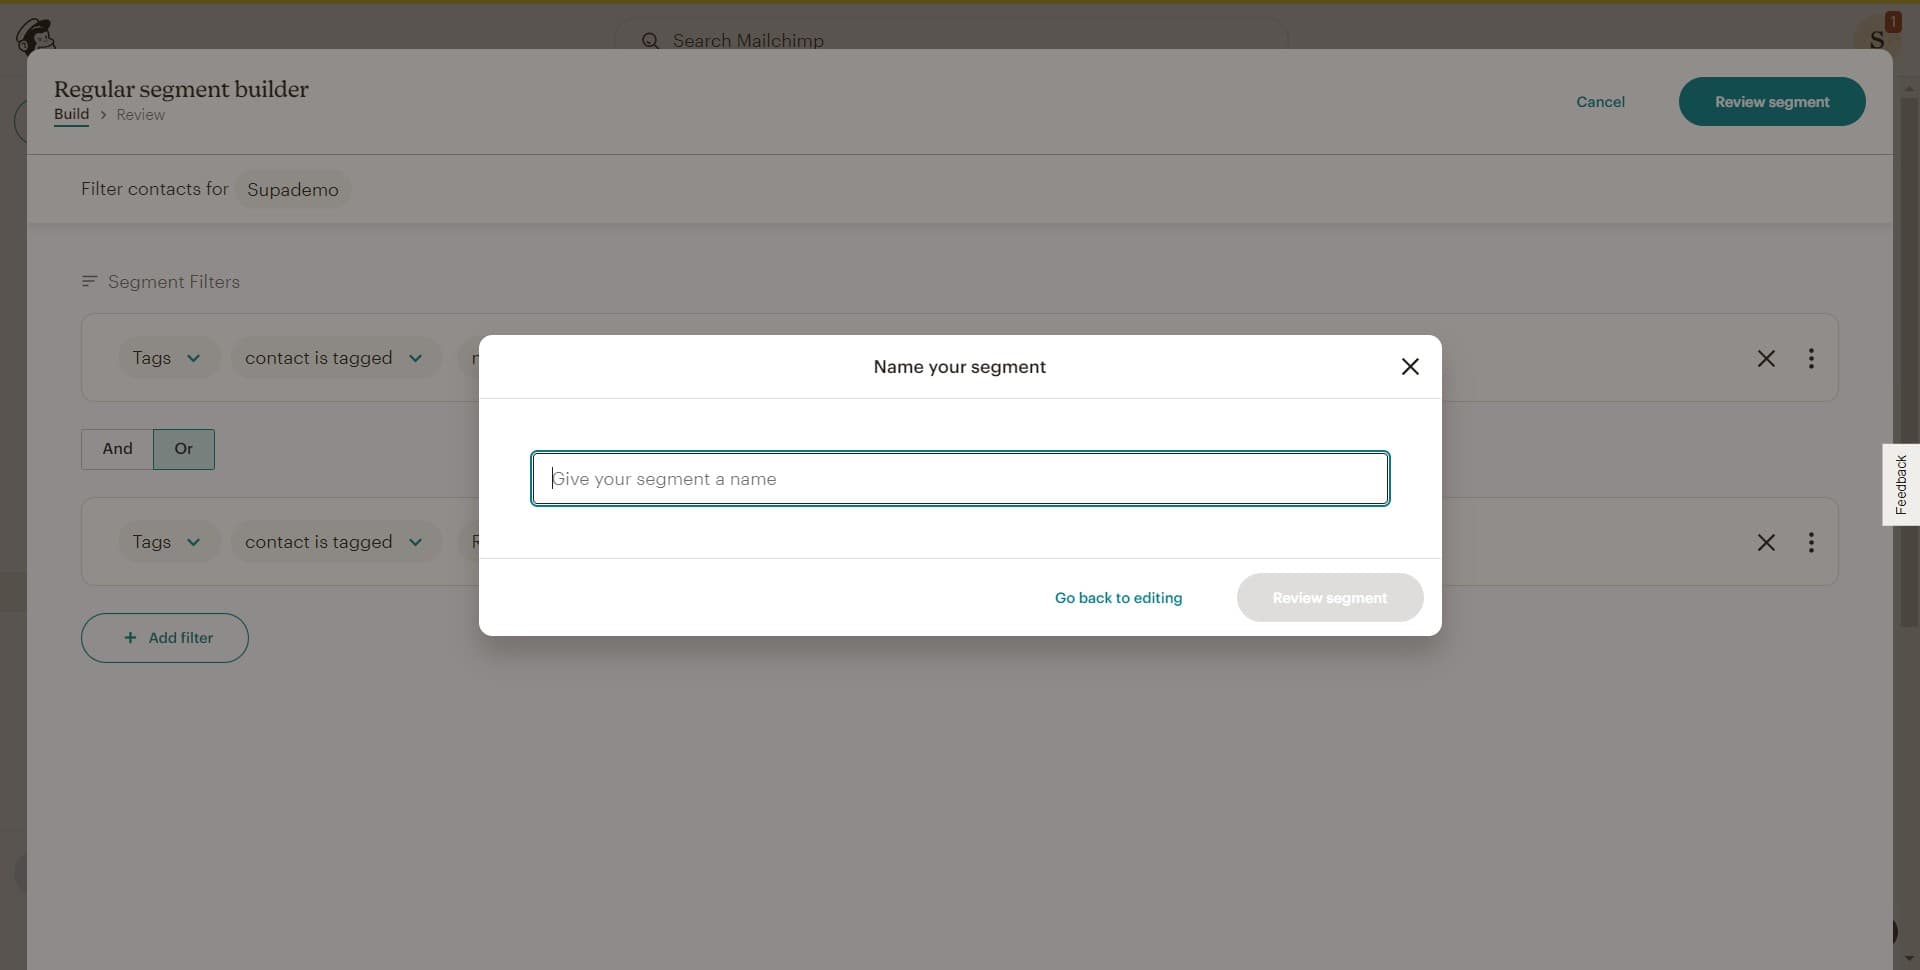Open the overflow menu on the second filter
The width and height of the screenshot is (1920, 970).
pos(1812,541)
